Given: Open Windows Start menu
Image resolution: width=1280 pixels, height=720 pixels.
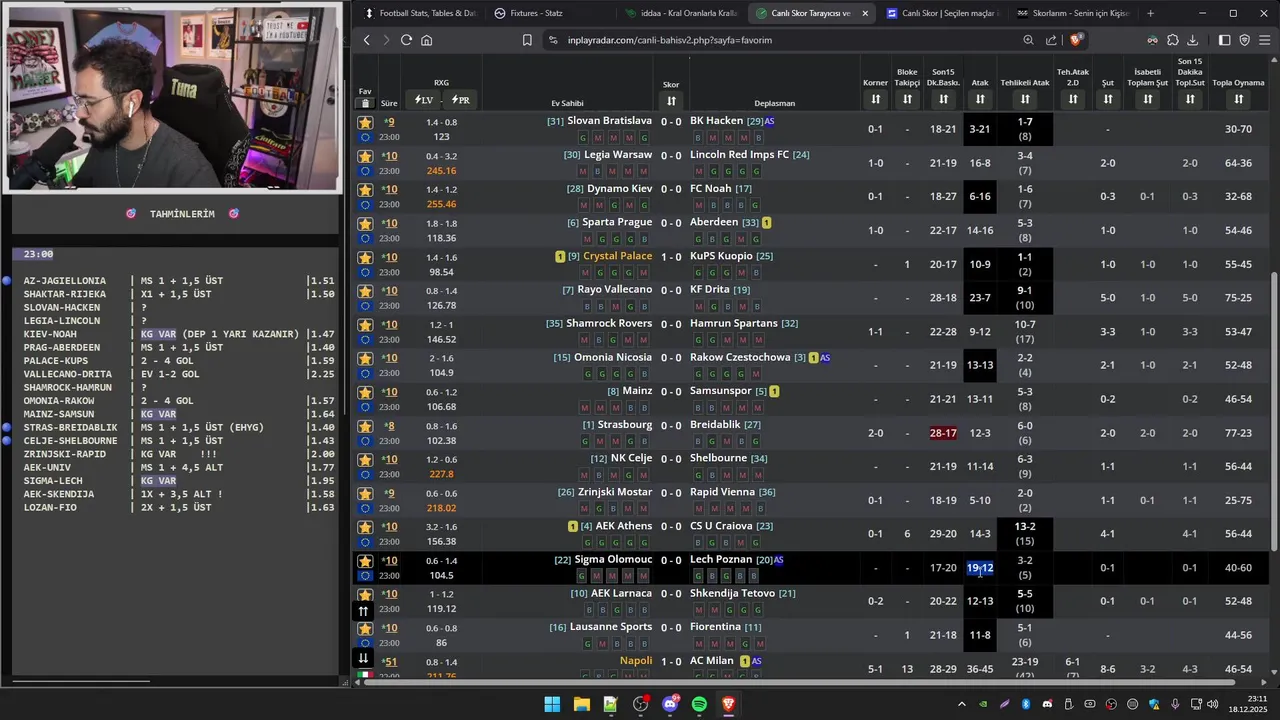Looking at the screenshot, I should [552, 704].
